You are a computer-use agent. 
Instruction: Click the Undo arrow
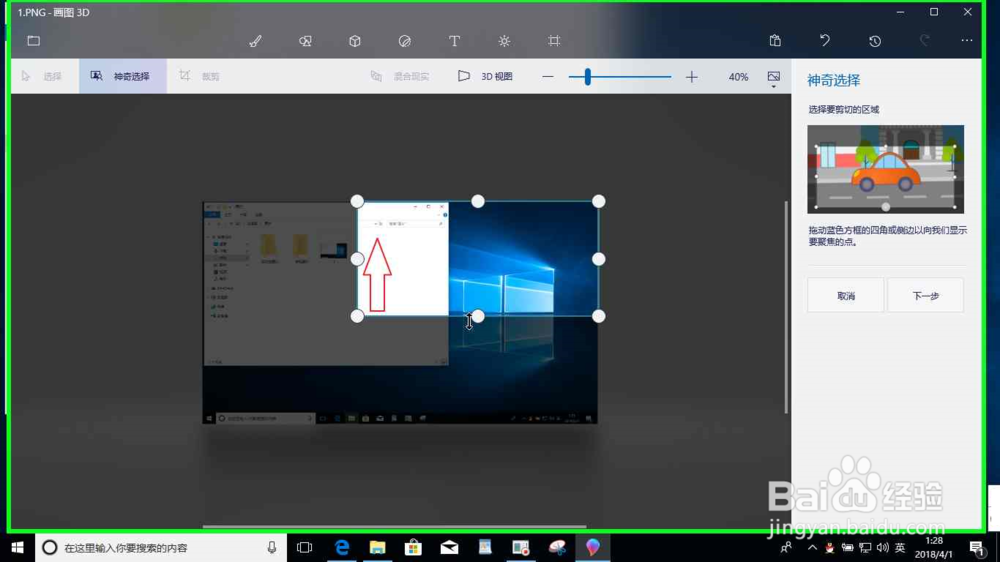[825, 41]
